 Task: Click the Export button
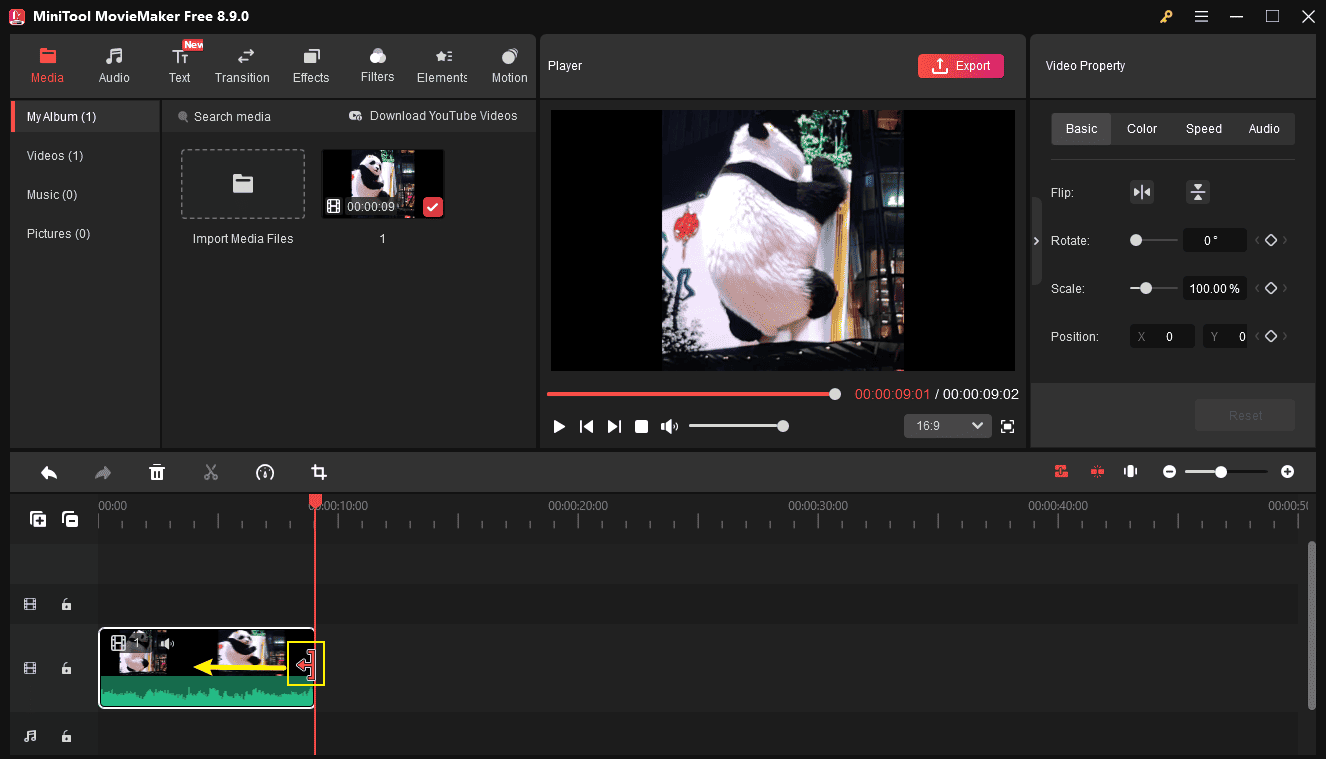pos(961,66)
